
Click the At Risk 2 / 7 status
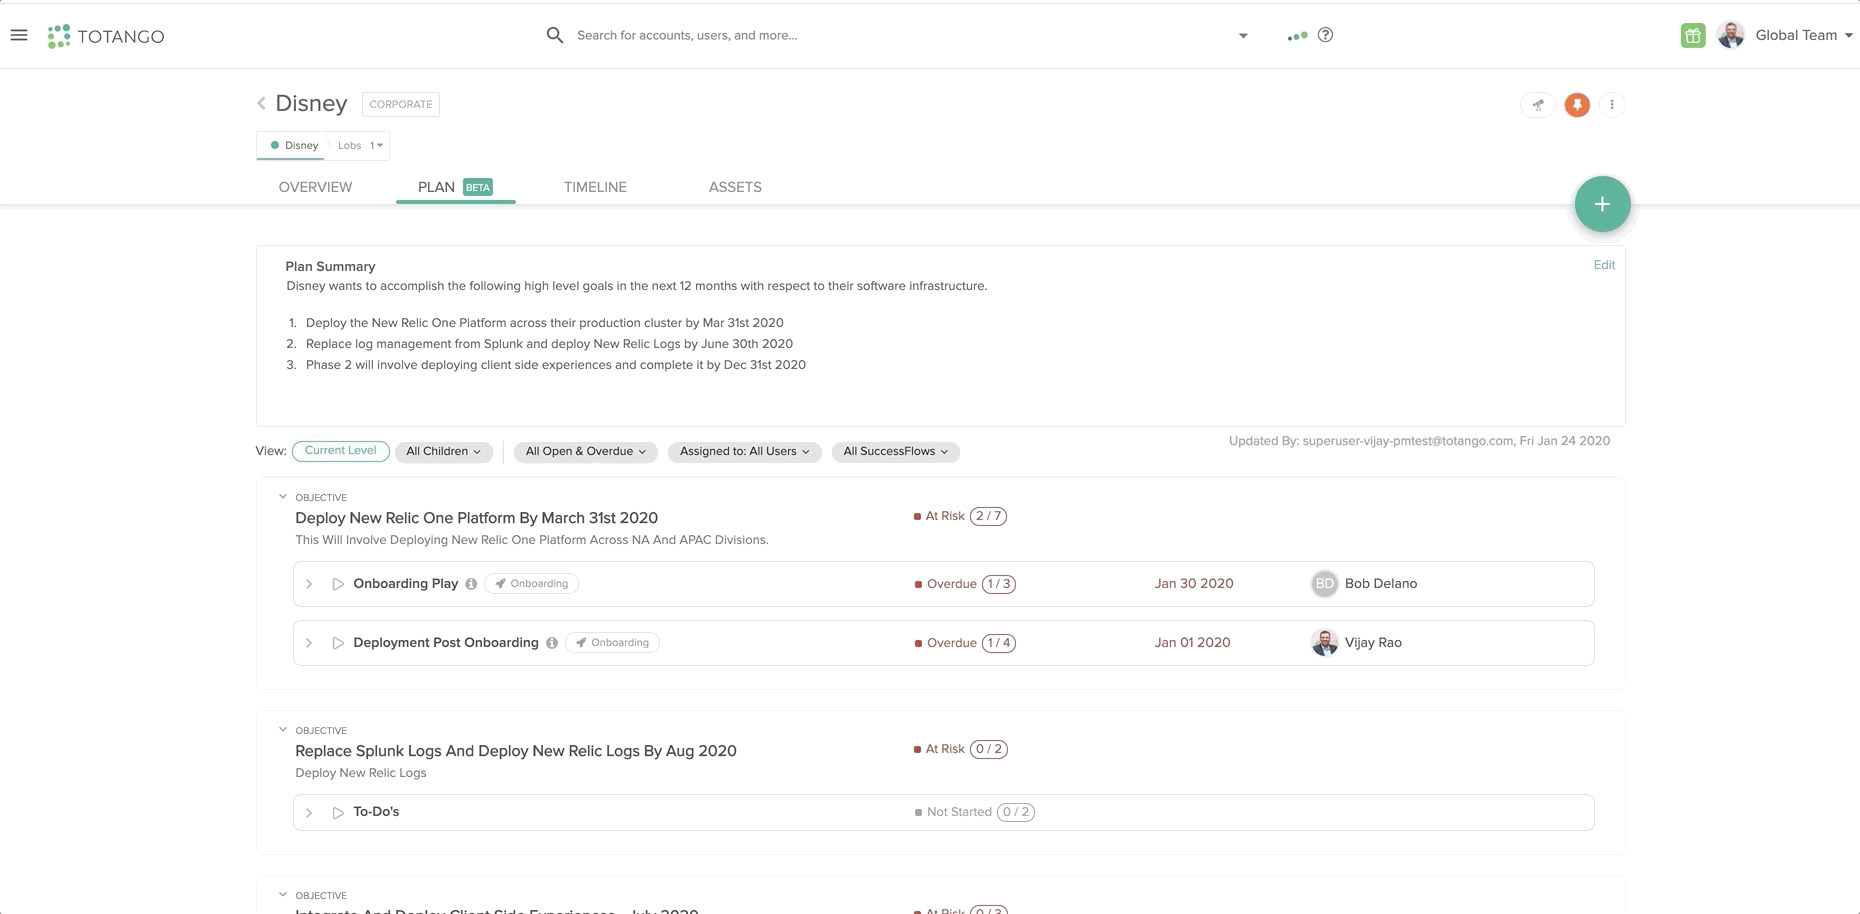960,516
